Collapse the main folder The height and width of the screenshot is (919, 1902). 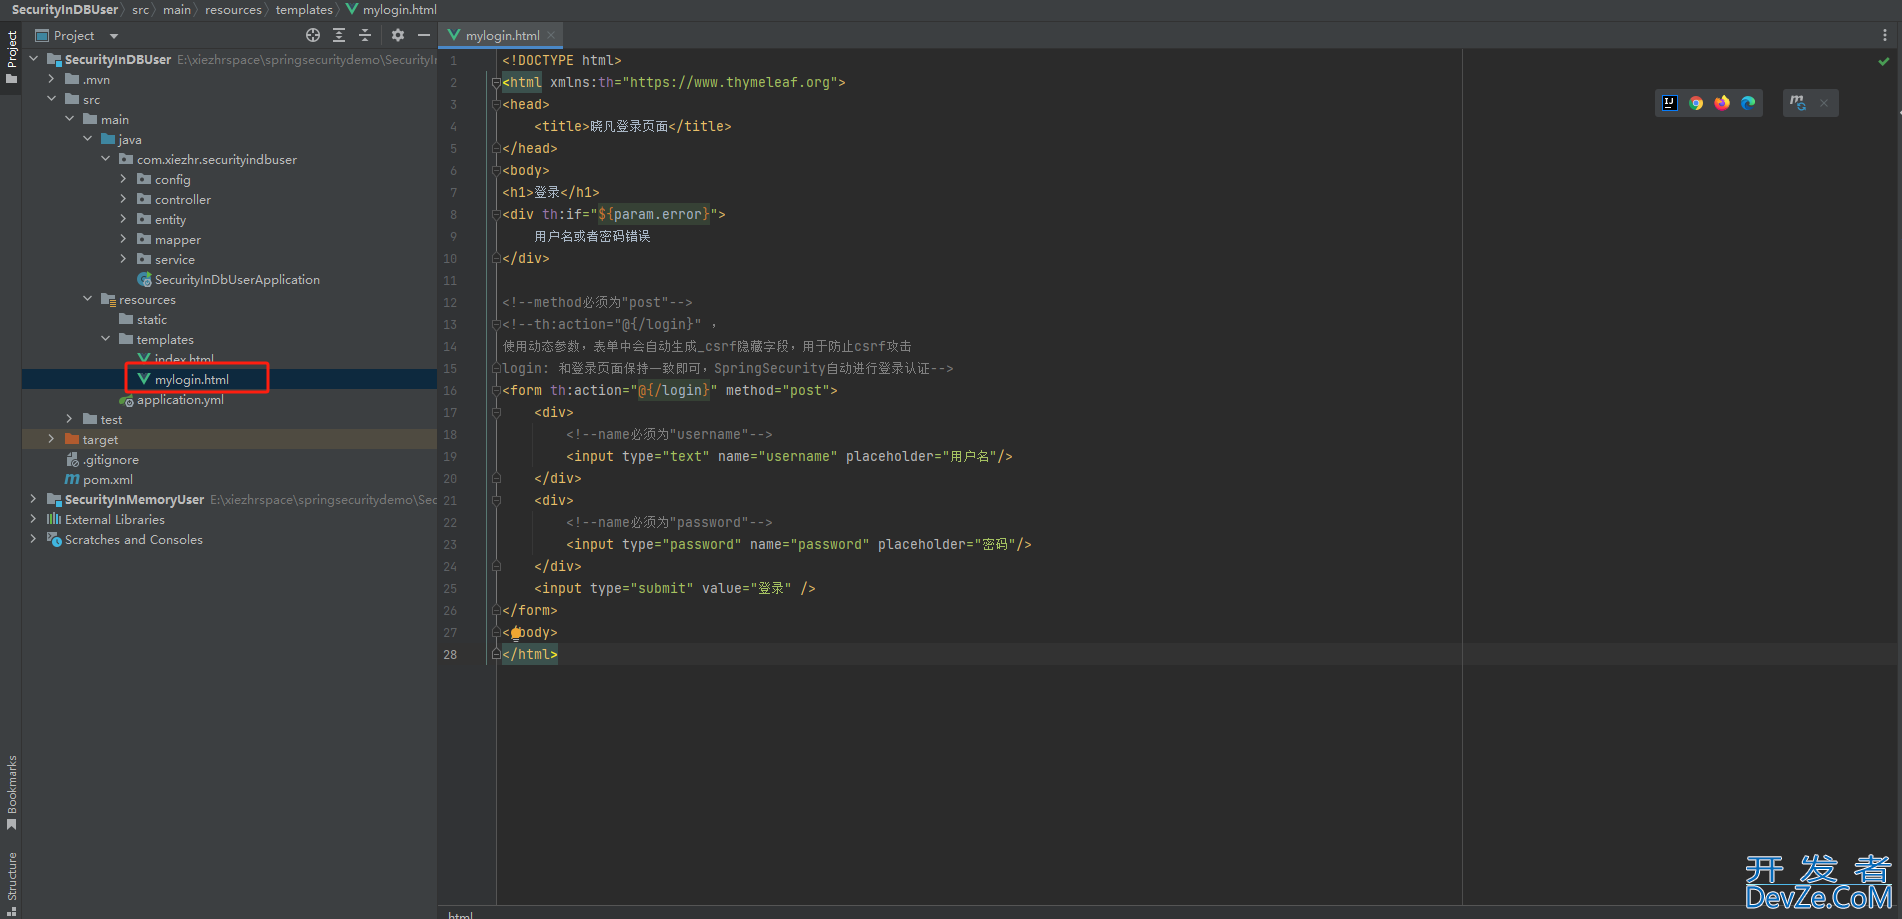click(69, 119)
